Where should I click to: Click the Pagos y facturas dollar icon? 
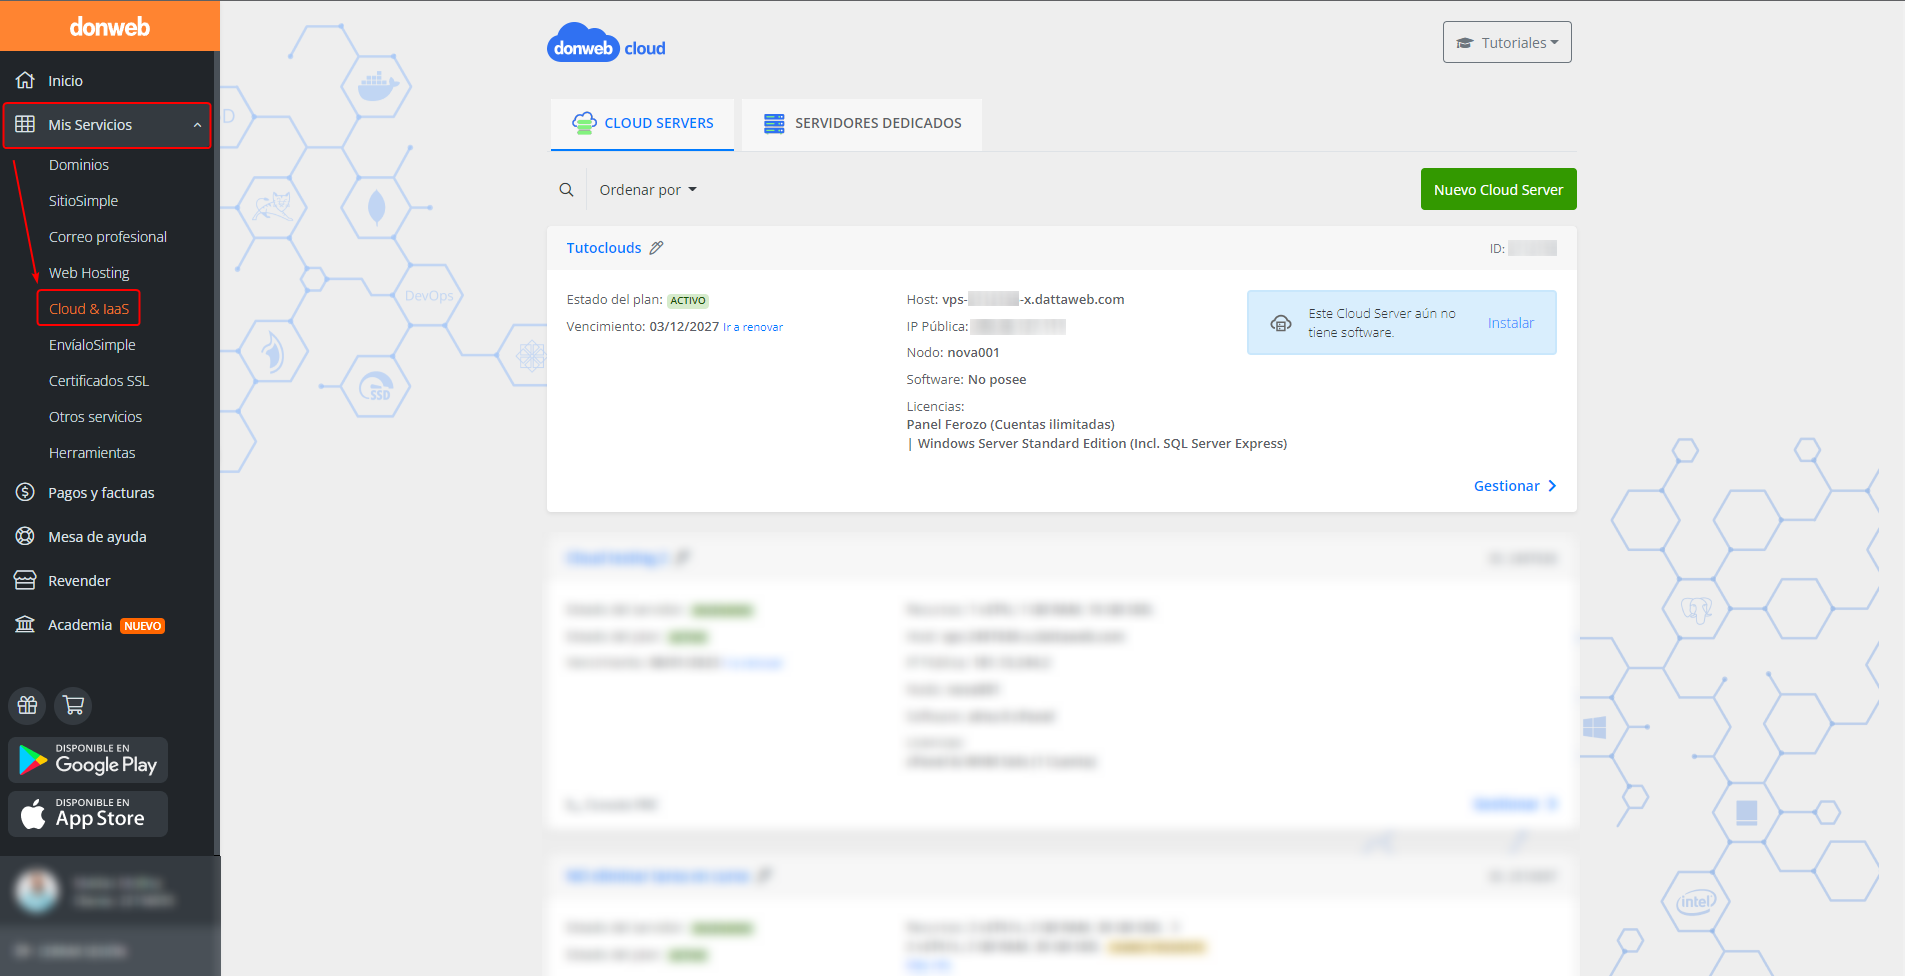coord(25,492)
